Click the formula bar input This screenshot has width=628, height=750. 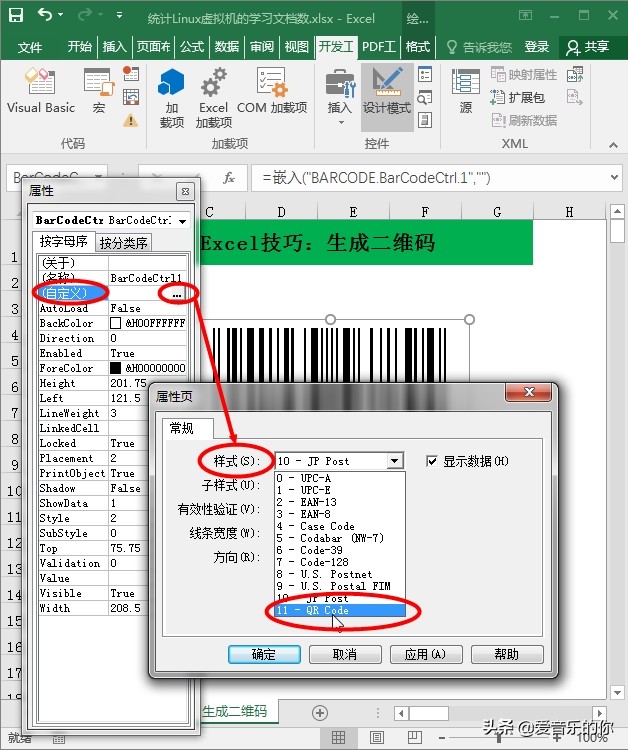429,178
